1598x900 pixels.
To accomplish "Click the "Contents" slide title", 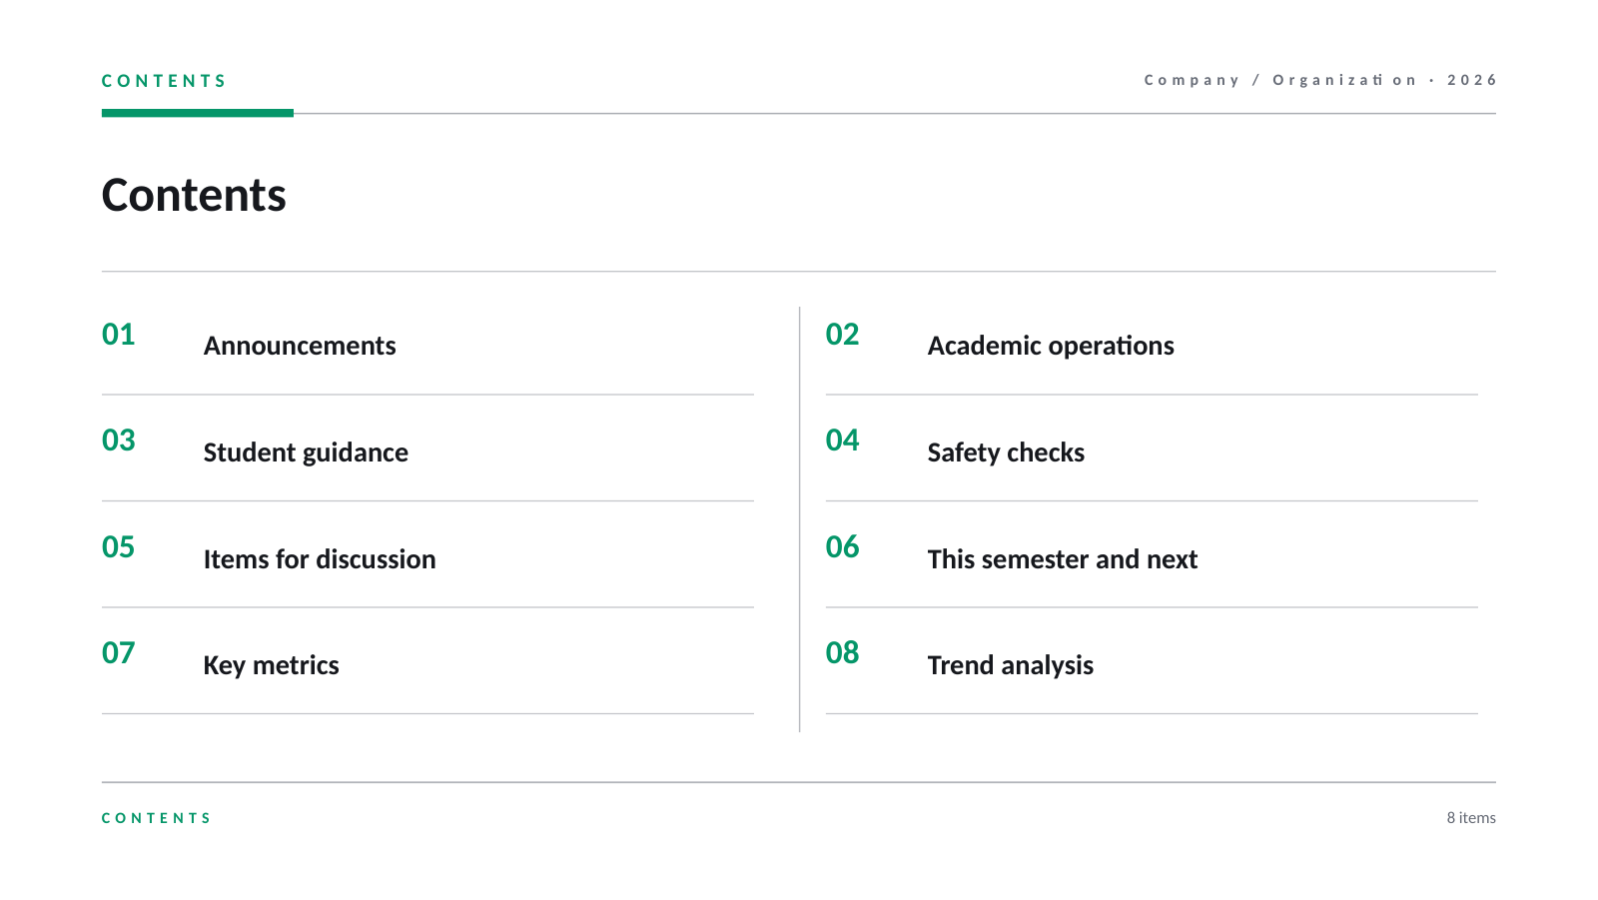I will click(194, 195).
